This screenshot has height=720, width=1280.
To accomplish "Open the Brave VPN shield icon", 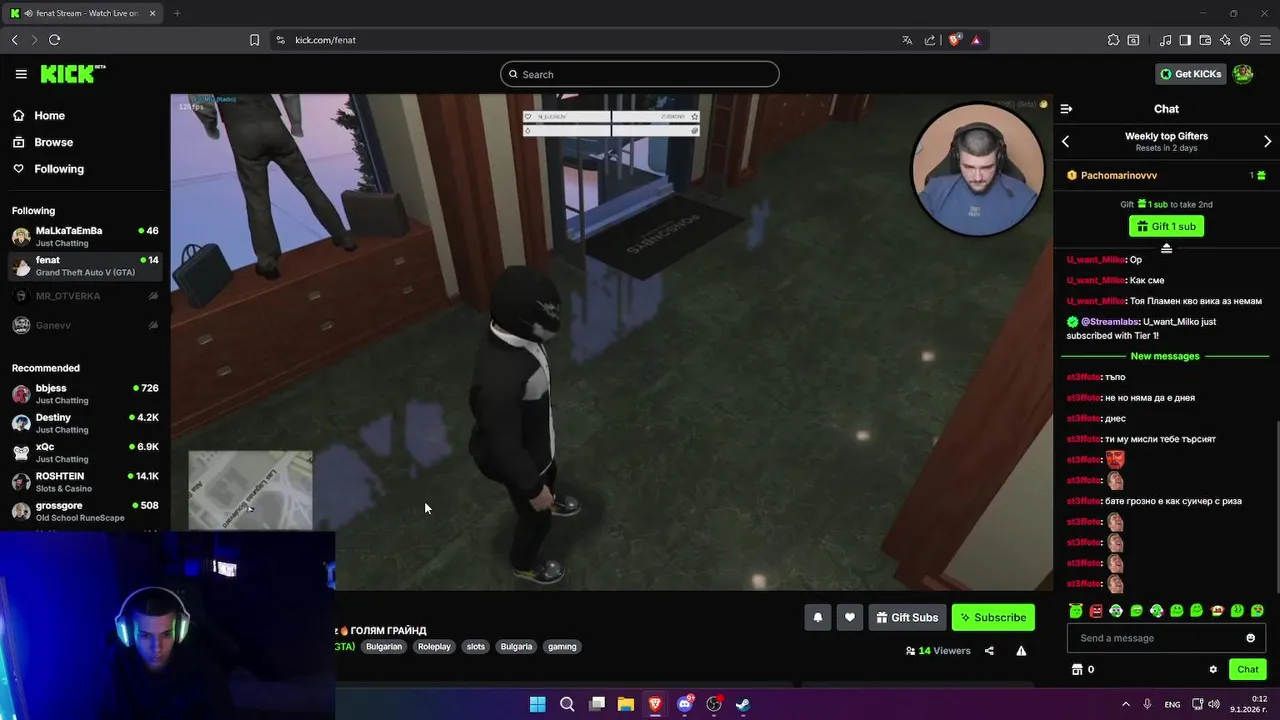I will (x=1245, y=40).
